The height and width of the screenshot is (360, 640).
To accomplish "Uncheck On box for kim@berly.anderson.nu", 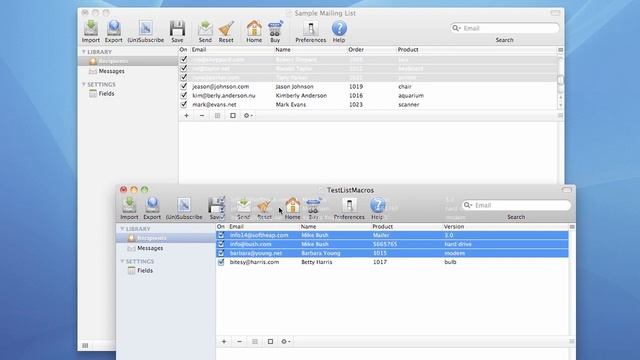I will [184, 96].
